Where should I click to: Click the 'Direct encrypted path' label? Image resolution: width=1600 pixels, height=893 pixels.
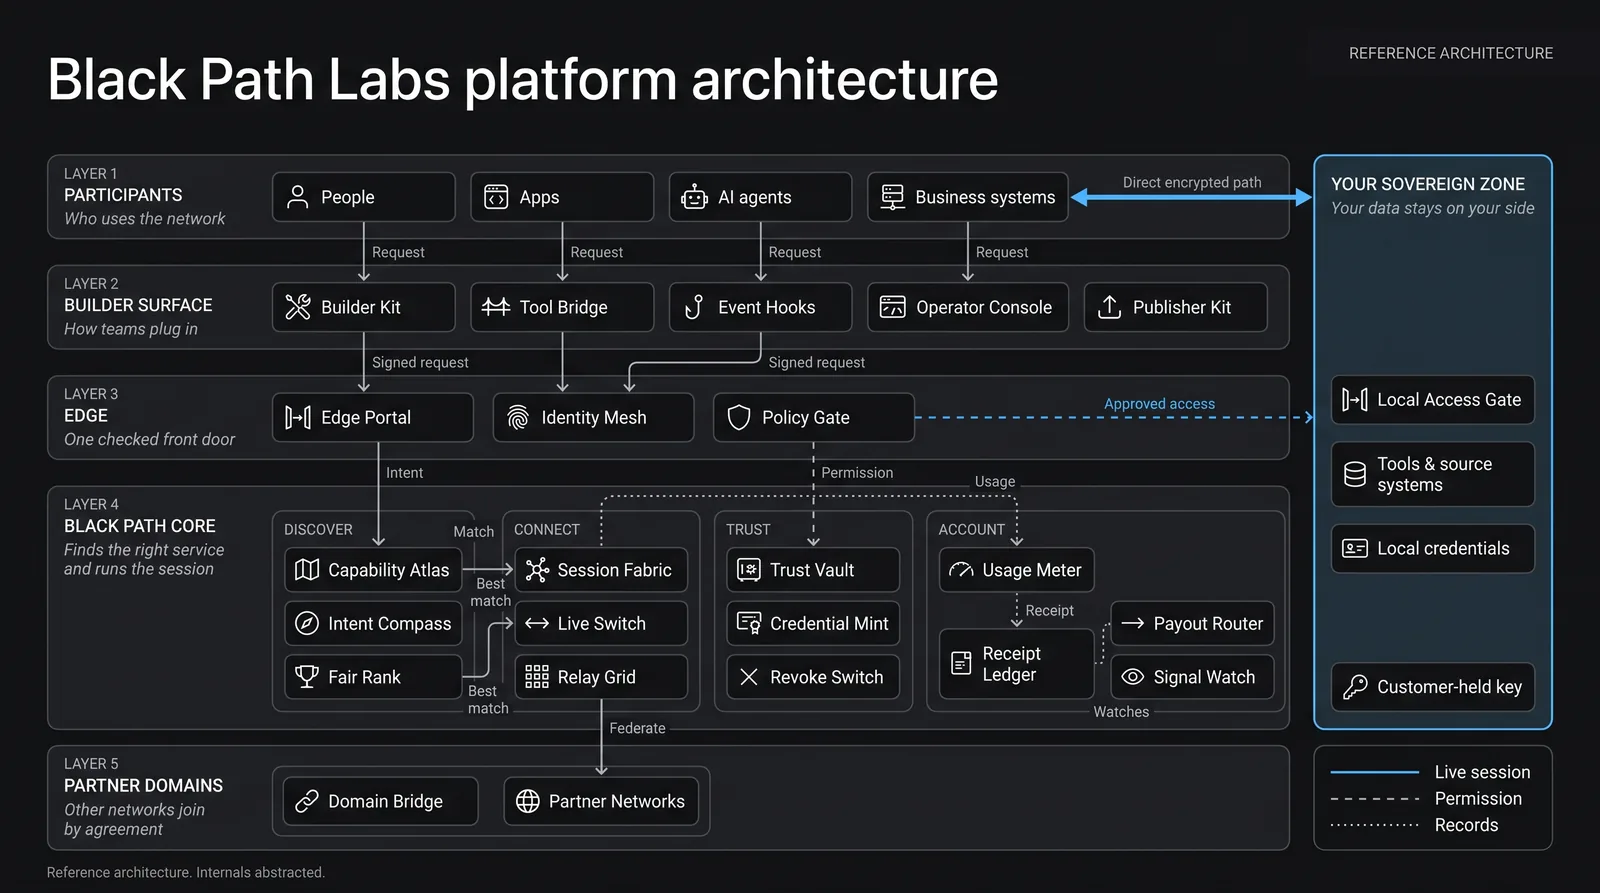(1192, 182)
